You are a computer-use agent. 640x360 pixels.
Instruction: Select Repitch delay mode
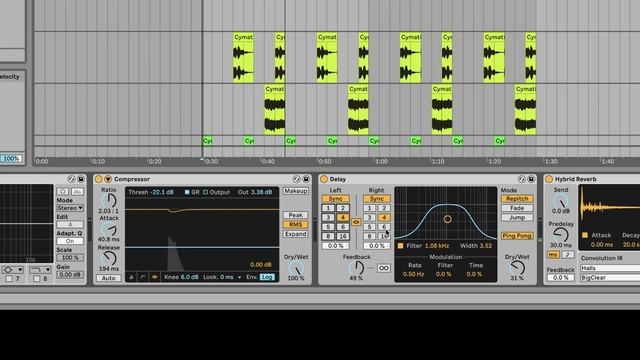point(517,198)
